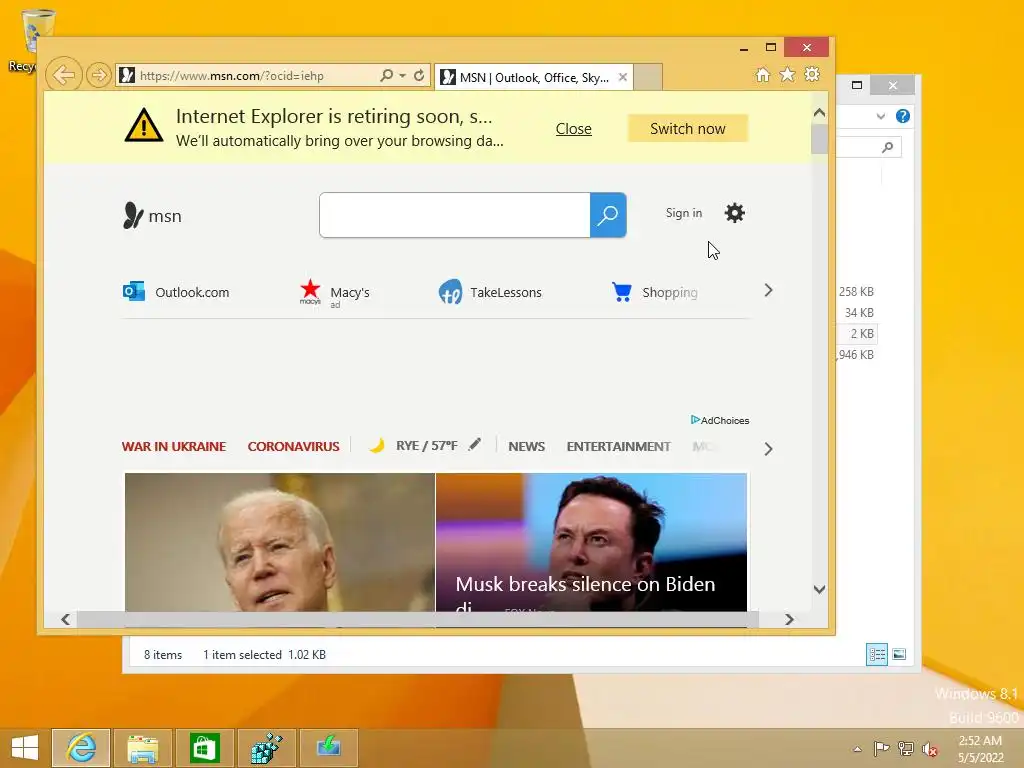
Task: Click the IE Home icon
Action: click(763, 74)
